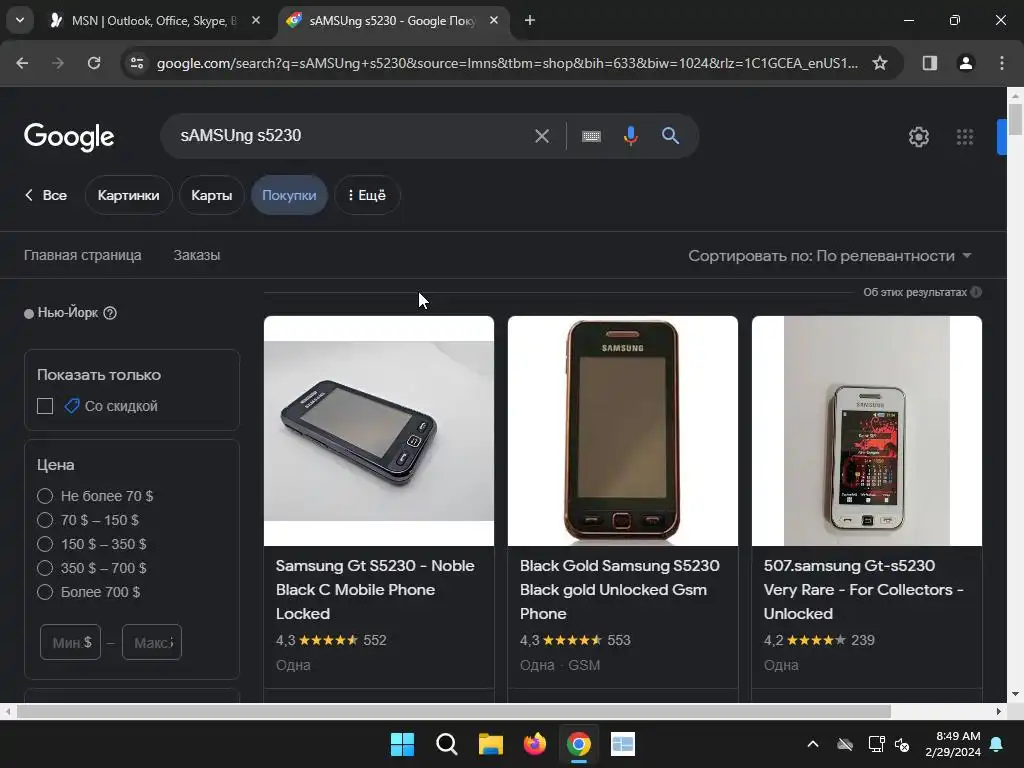
Task: Click the Нью-Йорк location help icon
Action: [x=110, y=313]
